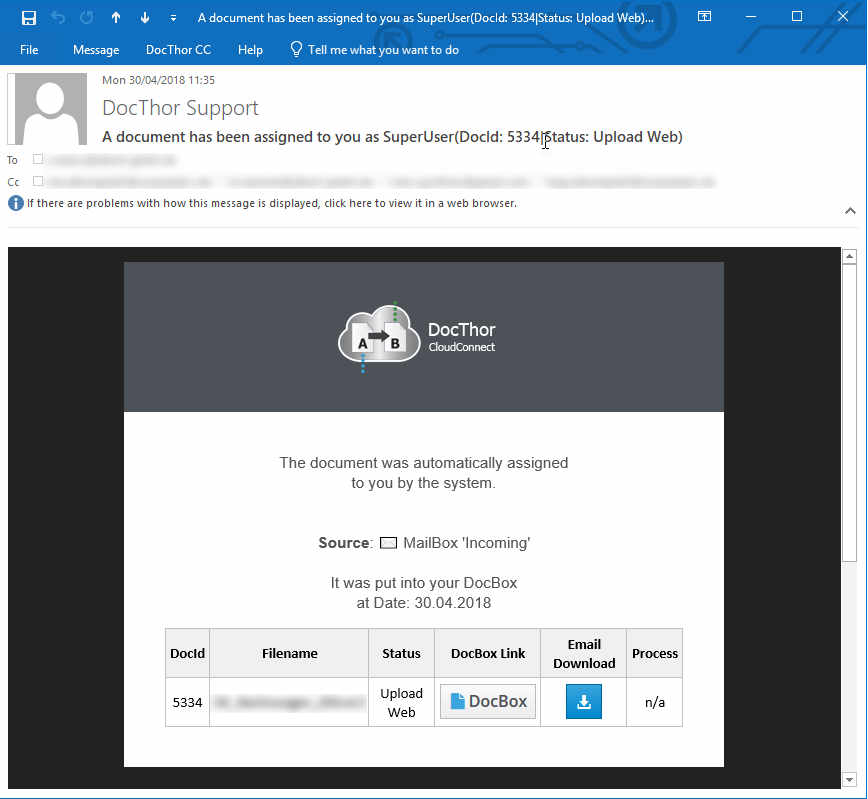
Task: Click the email subject line text
Action: [392, 137]
